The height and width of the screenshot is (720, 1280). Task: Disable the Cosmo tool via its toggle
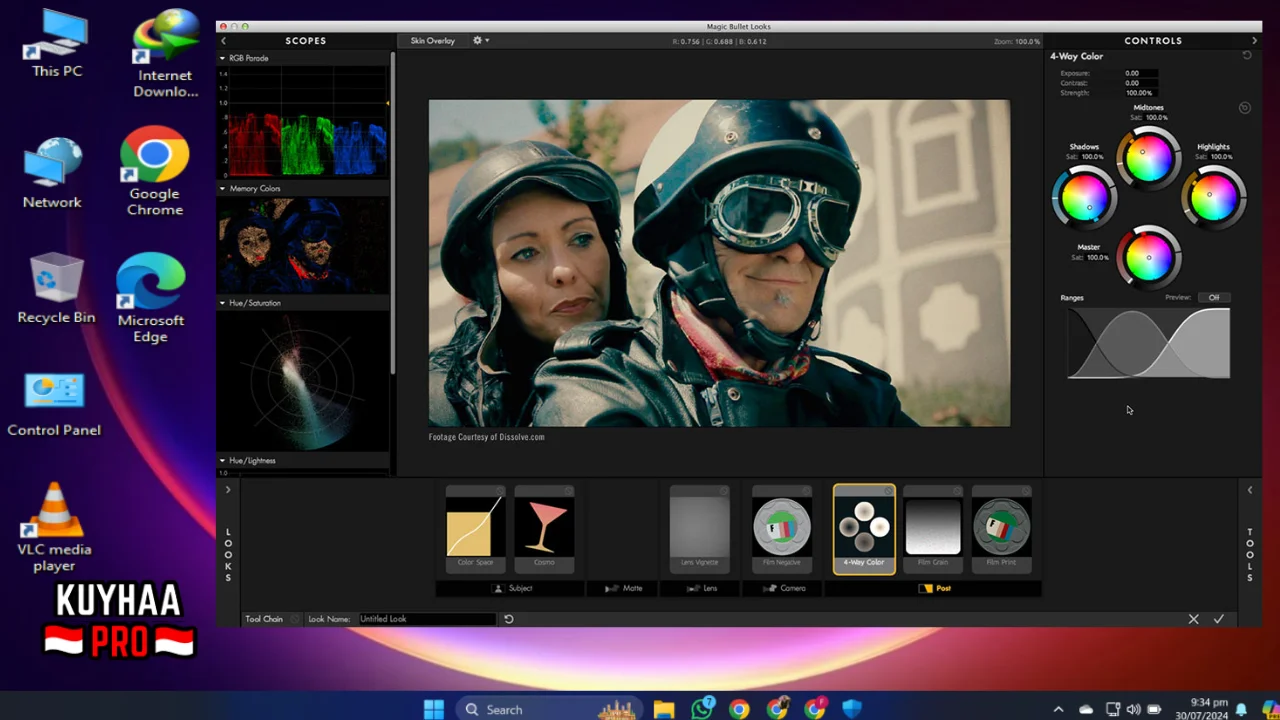tap(568, 491)
